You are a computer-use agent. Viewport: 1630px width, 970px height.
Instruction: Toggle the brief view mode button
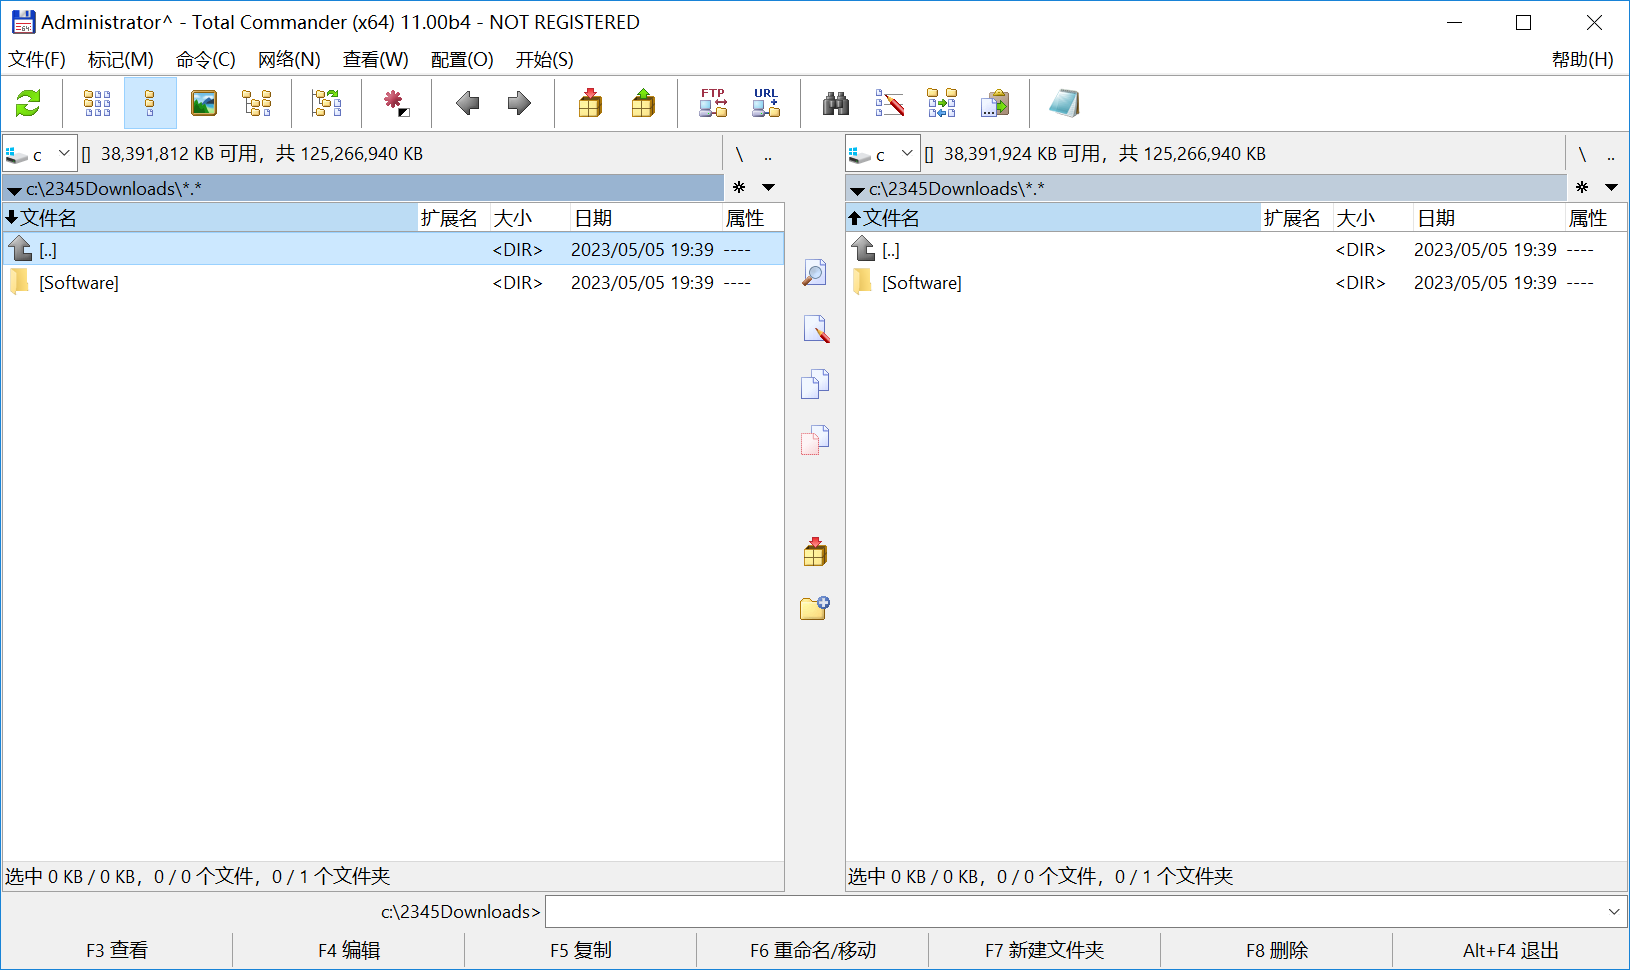click(97, 103)
